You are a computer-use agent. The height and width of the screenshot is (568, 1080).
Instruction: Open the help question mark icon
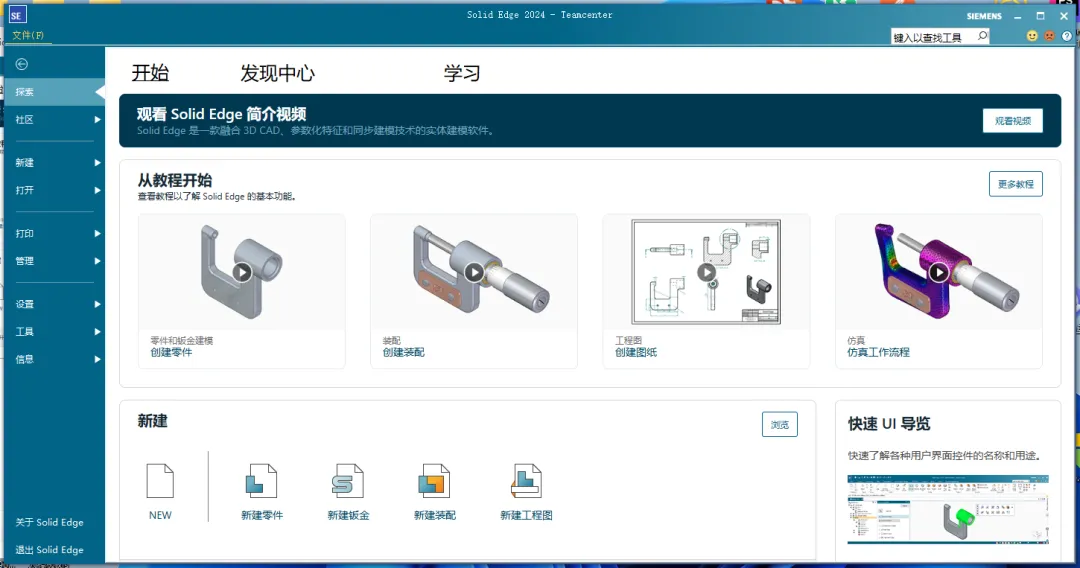[x=1067, y=36]
